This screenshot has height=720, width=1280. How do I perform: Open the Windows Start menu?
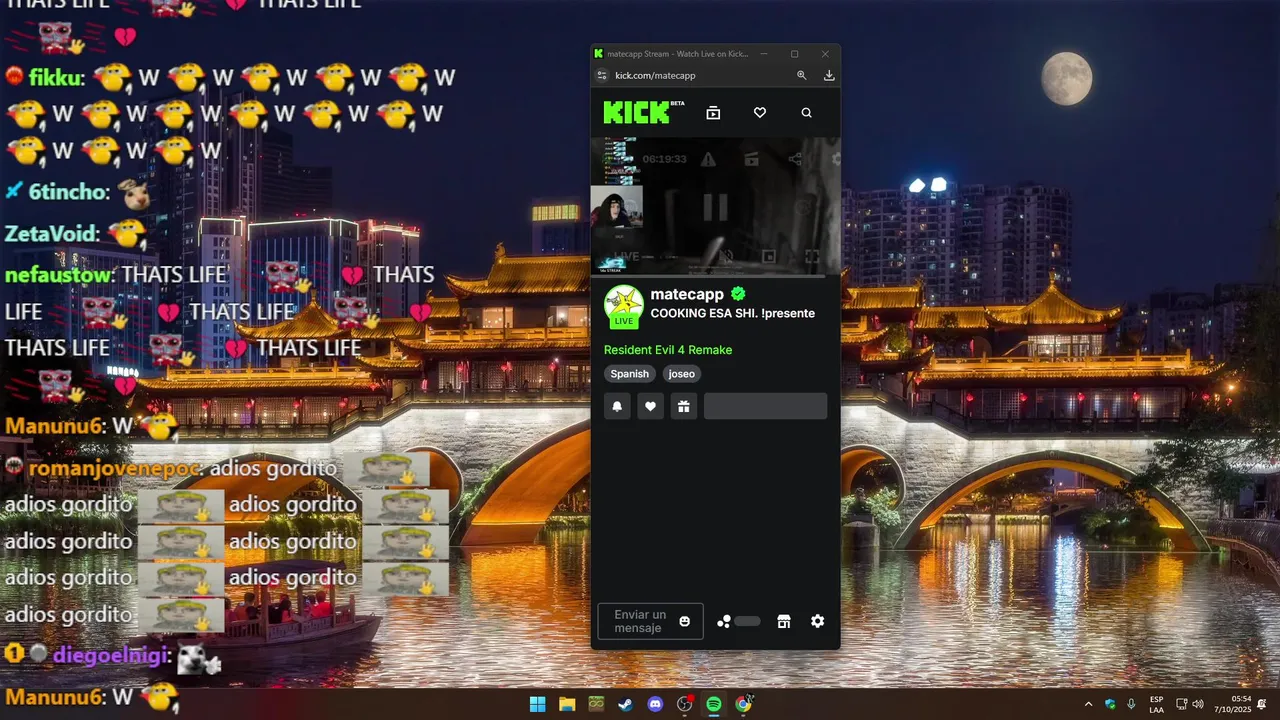click(538, 704)
